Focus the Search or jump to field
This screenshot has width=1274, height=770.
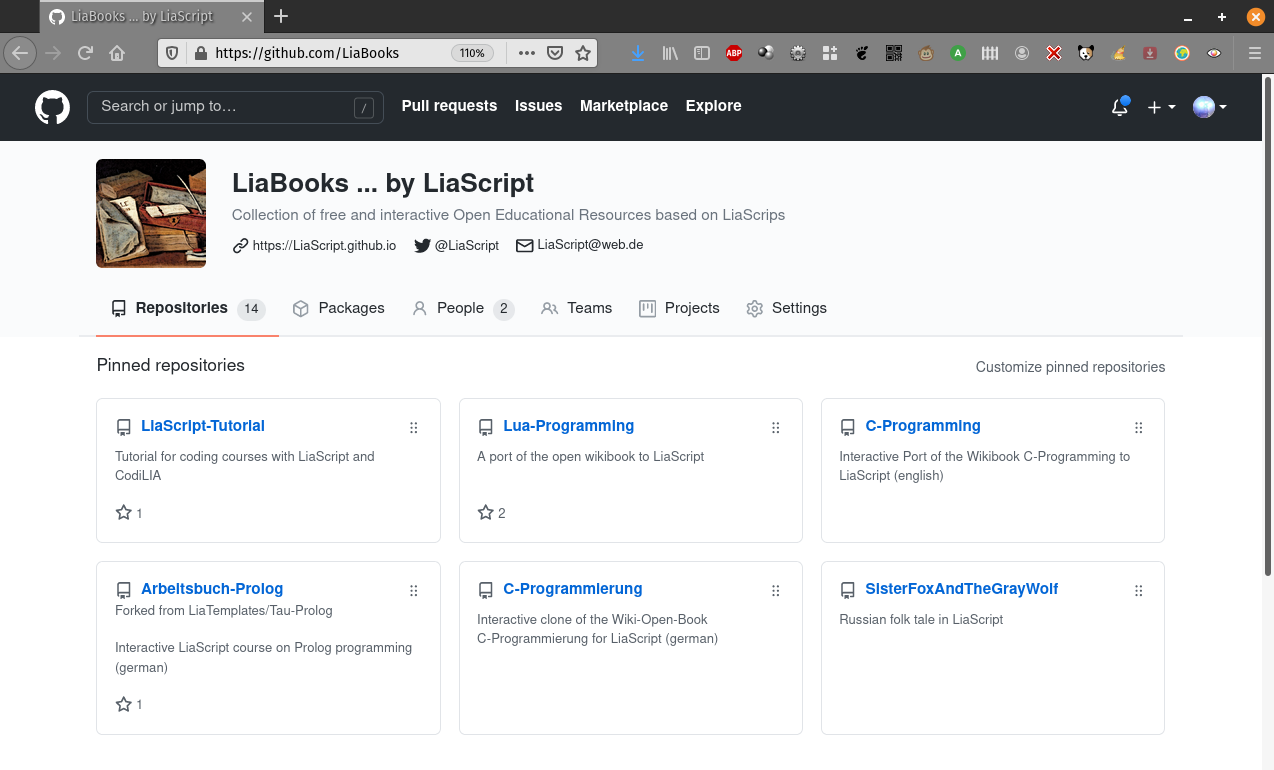235,107
